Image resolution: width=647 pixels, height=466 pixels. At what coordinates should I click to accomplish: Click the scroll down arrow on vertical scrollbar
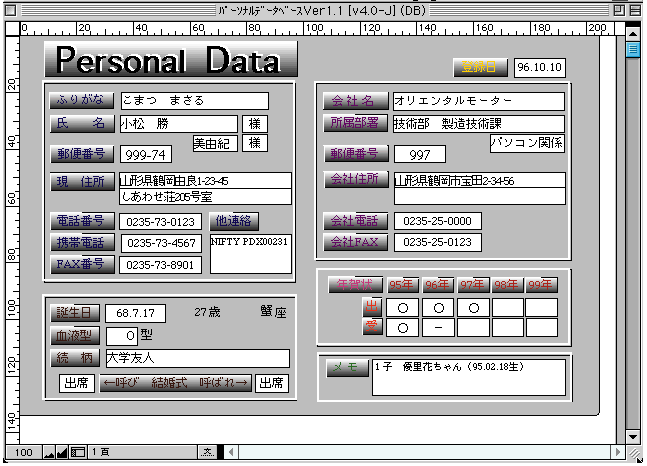click(x=632, y=437)
